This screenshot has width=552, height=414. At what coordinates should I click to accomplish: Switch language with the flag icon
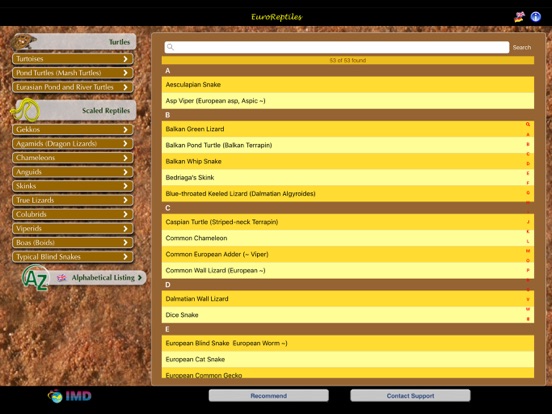[x=519, y=17]
